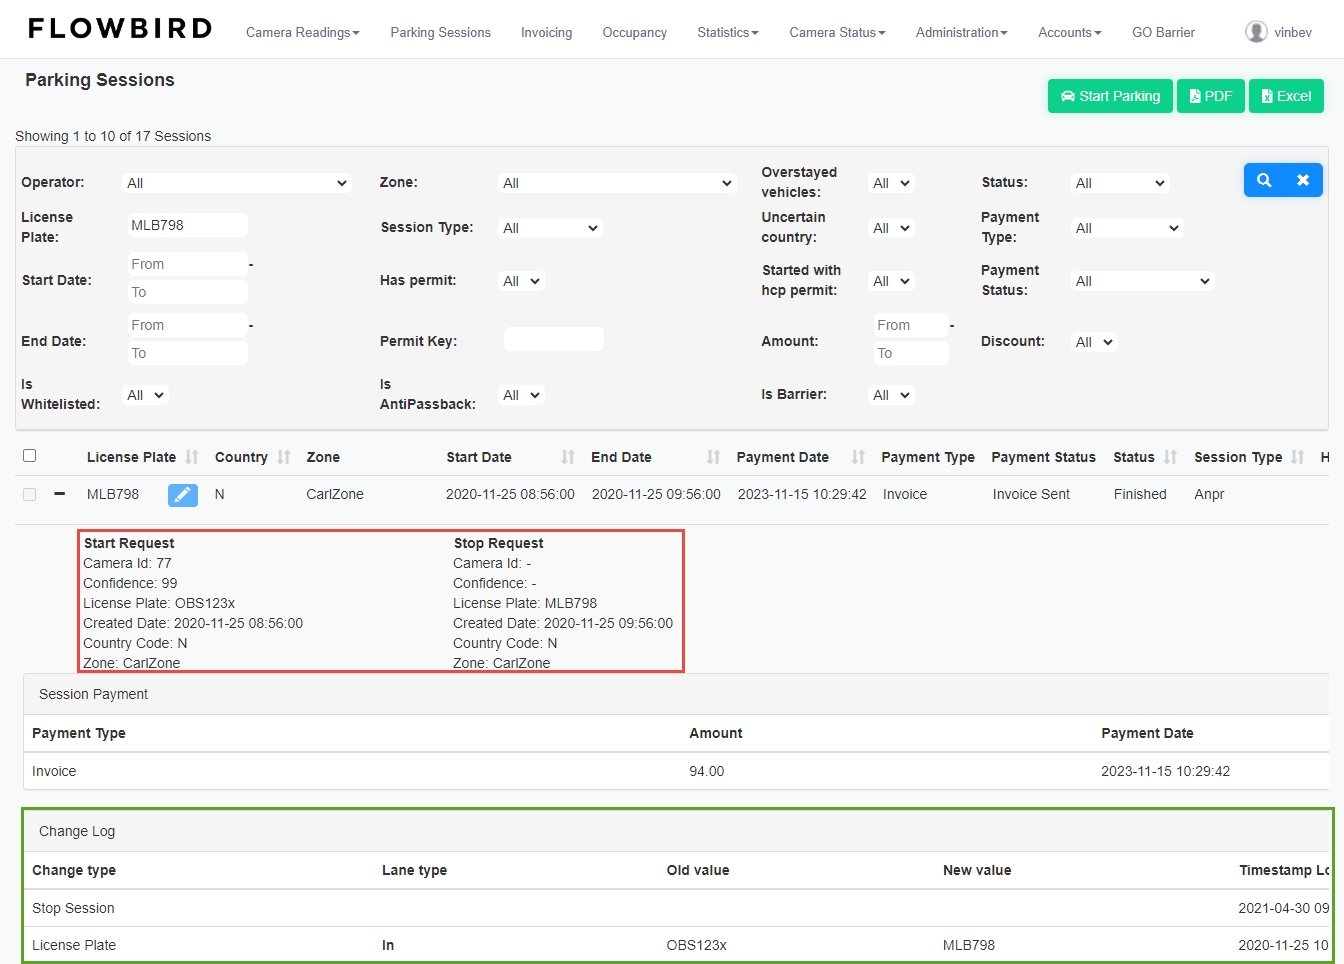Clear filters with the X icon

(1303, 180)
